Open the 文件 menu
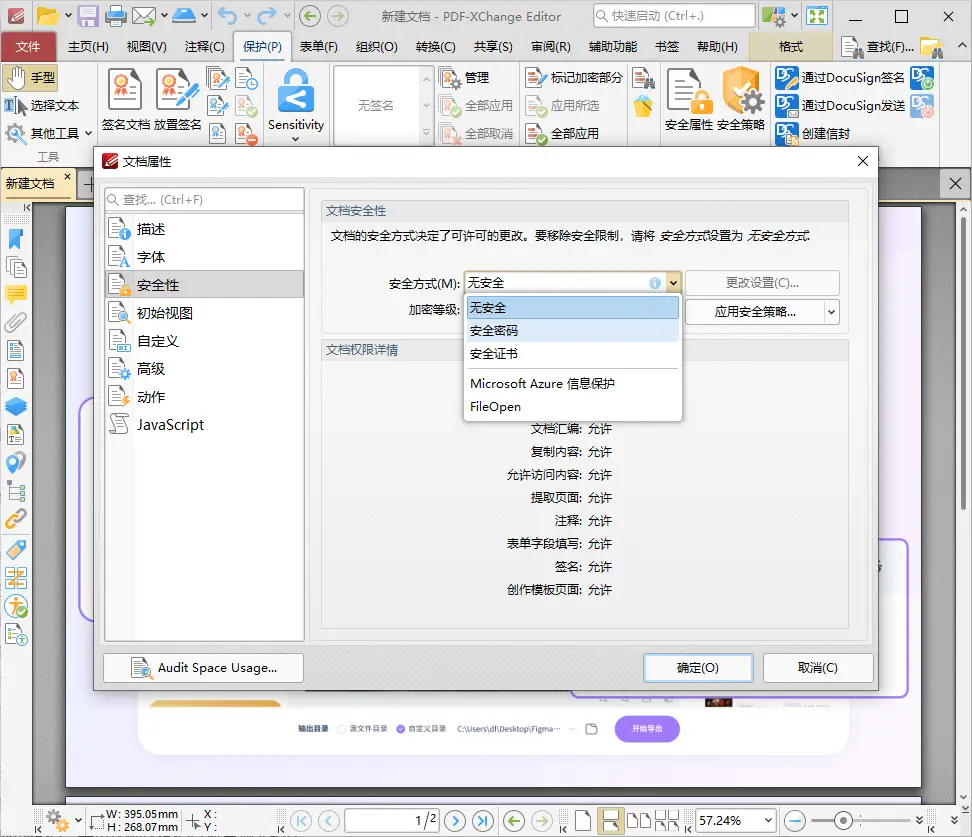The image size is (972, 837). [29, 46]
